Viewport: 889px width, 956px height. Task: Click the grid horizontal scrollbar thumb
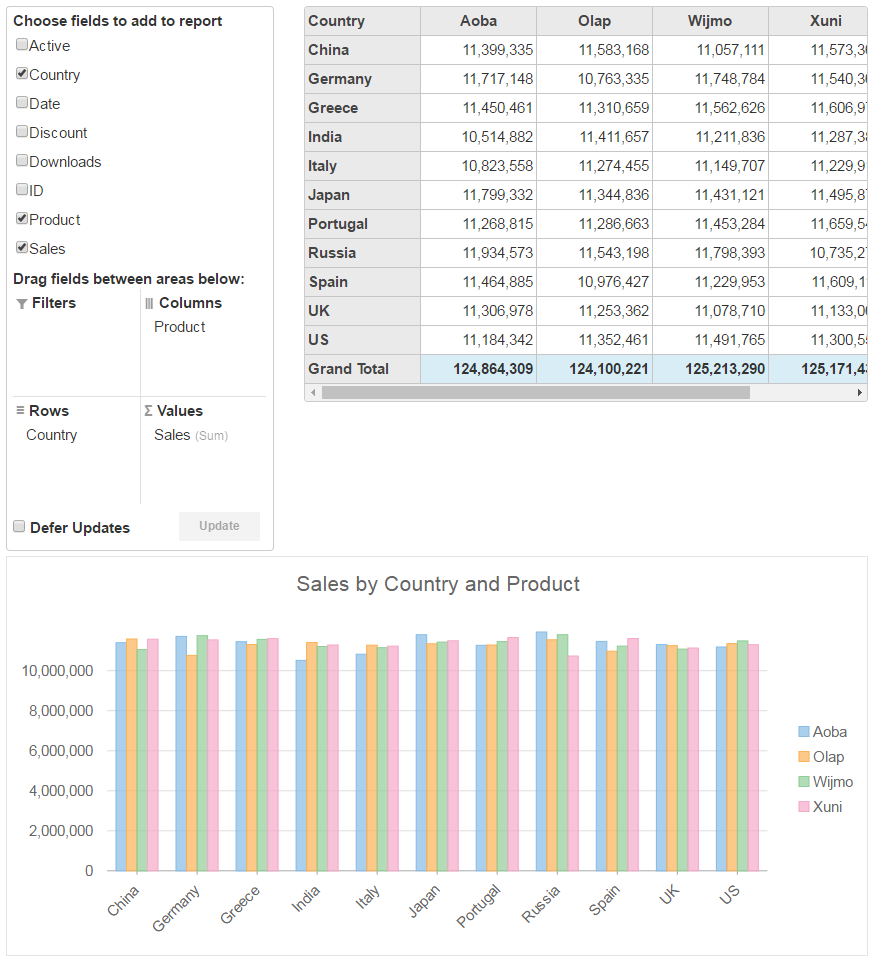click(x=535, y=393)
